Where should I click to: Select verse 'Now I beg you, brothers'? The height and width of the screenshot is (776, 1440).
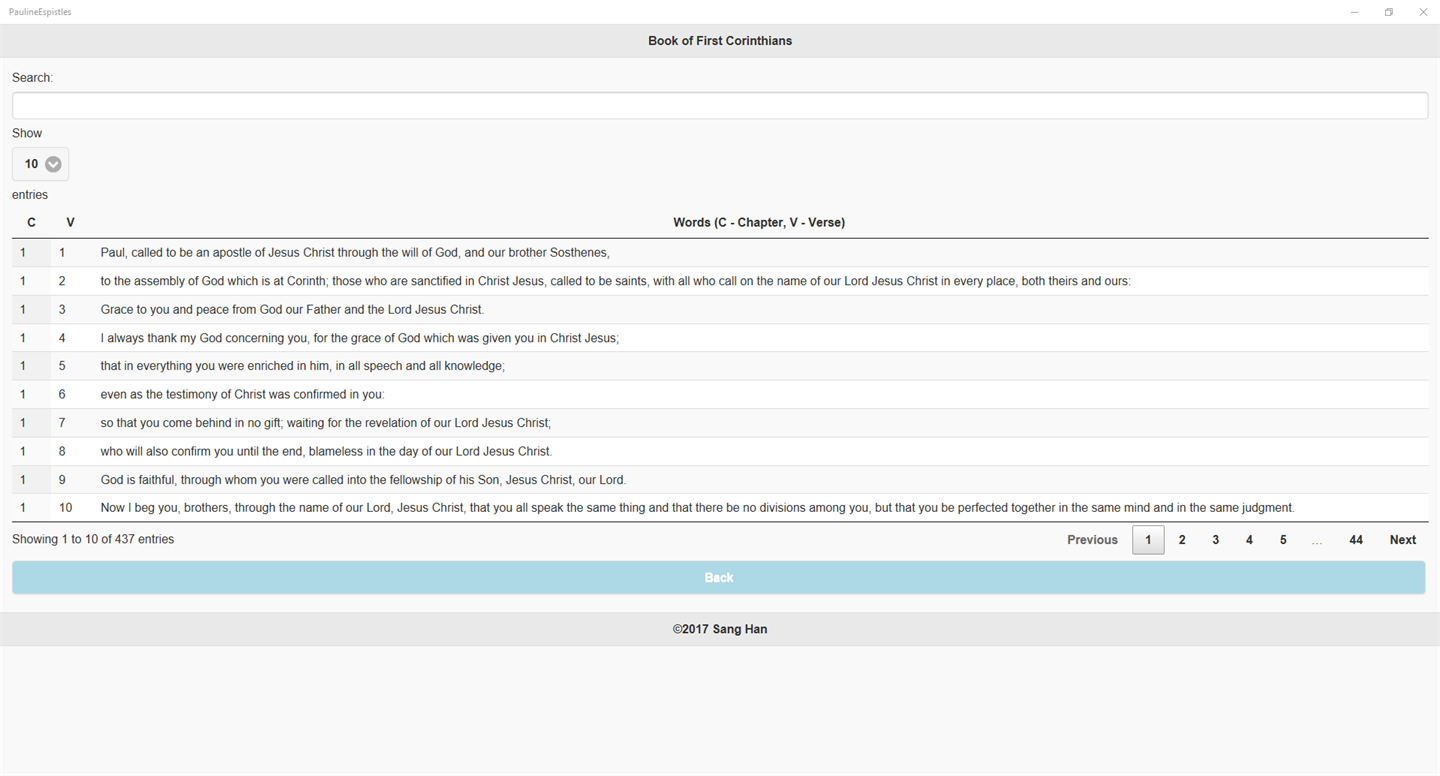pos(697,508)
